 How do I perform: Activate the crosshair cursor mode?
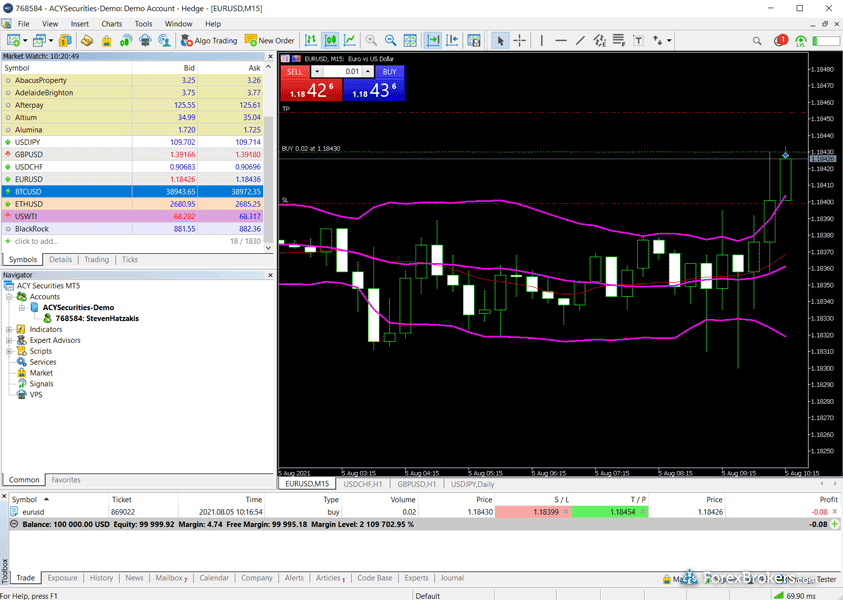coord(520,40)
